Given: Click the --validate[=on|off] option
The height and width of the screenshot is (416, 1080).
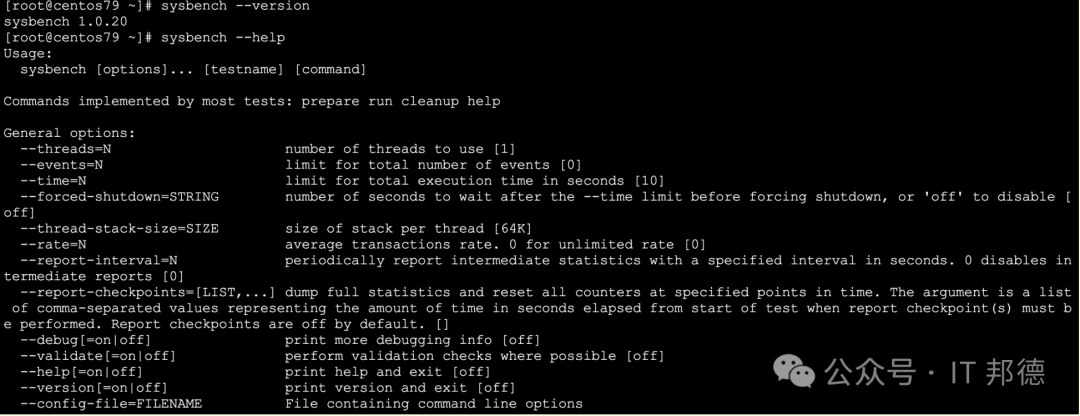Looking at the screenshot, I should pyautogui.click(x=98, y=355).
